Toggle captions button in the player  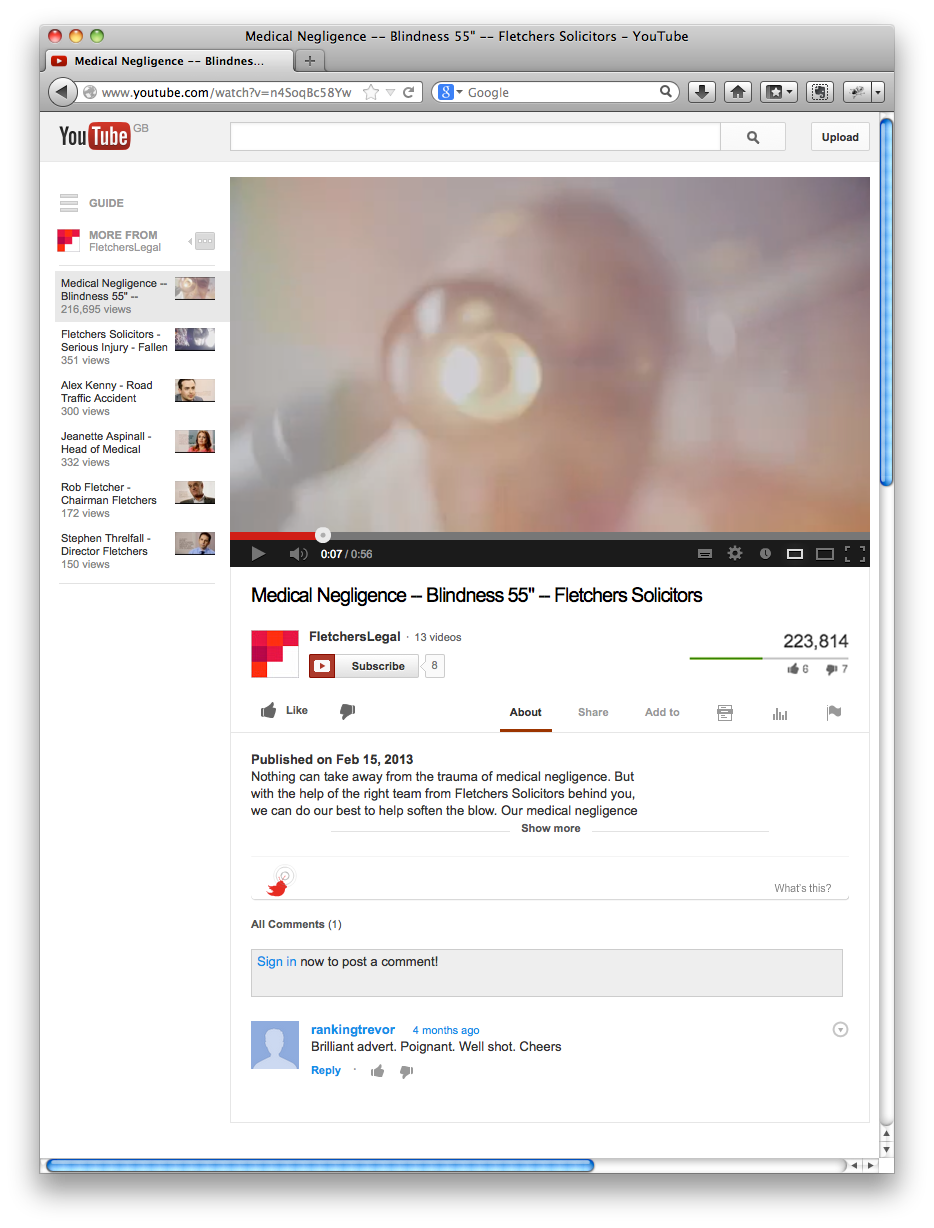705,553
